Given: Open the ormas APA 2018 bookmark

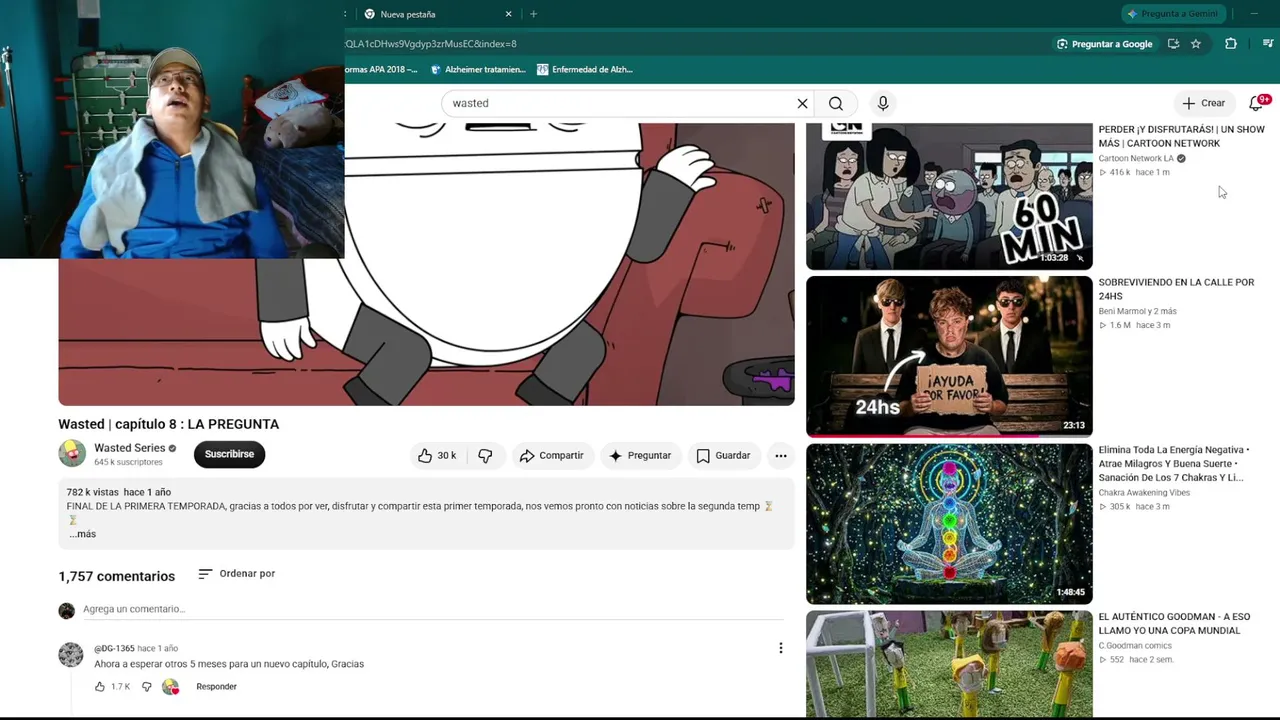Looking at the screenshot, I should click(381, 70).
